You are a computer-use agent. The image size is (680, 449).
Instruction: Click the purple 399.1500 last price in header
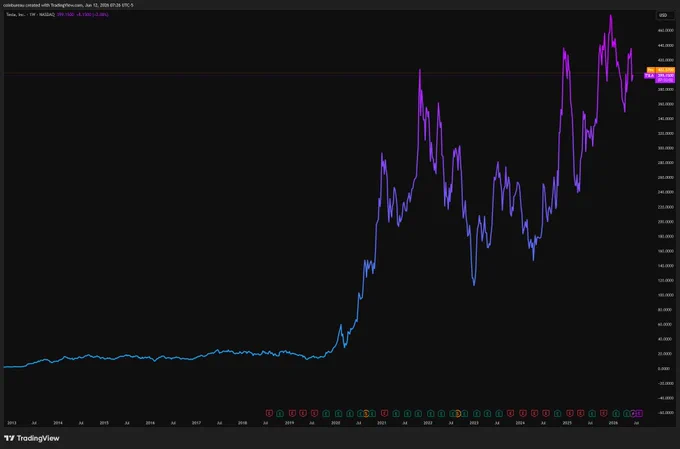65,14
